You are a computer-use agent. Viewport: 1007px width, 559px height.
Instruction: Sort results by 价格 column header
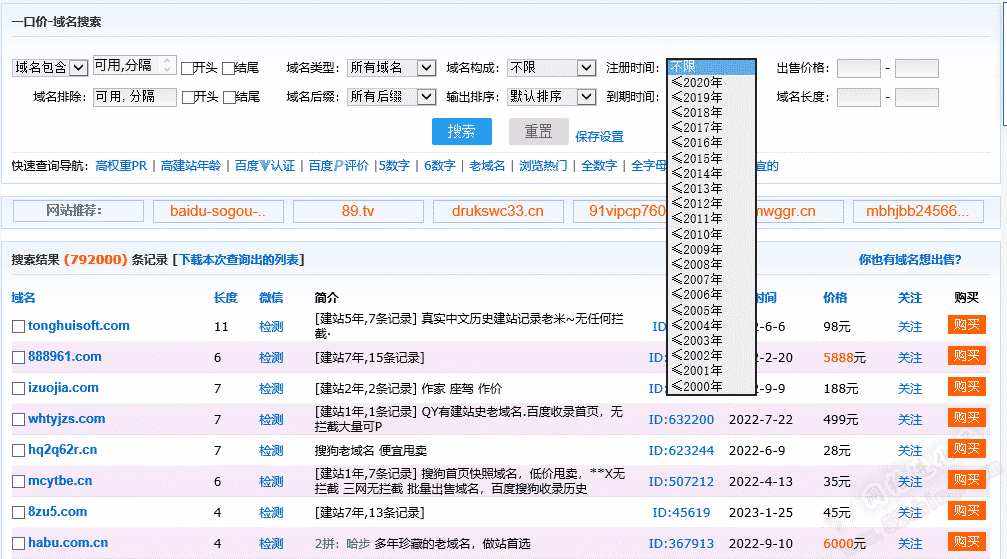(835, 297)
